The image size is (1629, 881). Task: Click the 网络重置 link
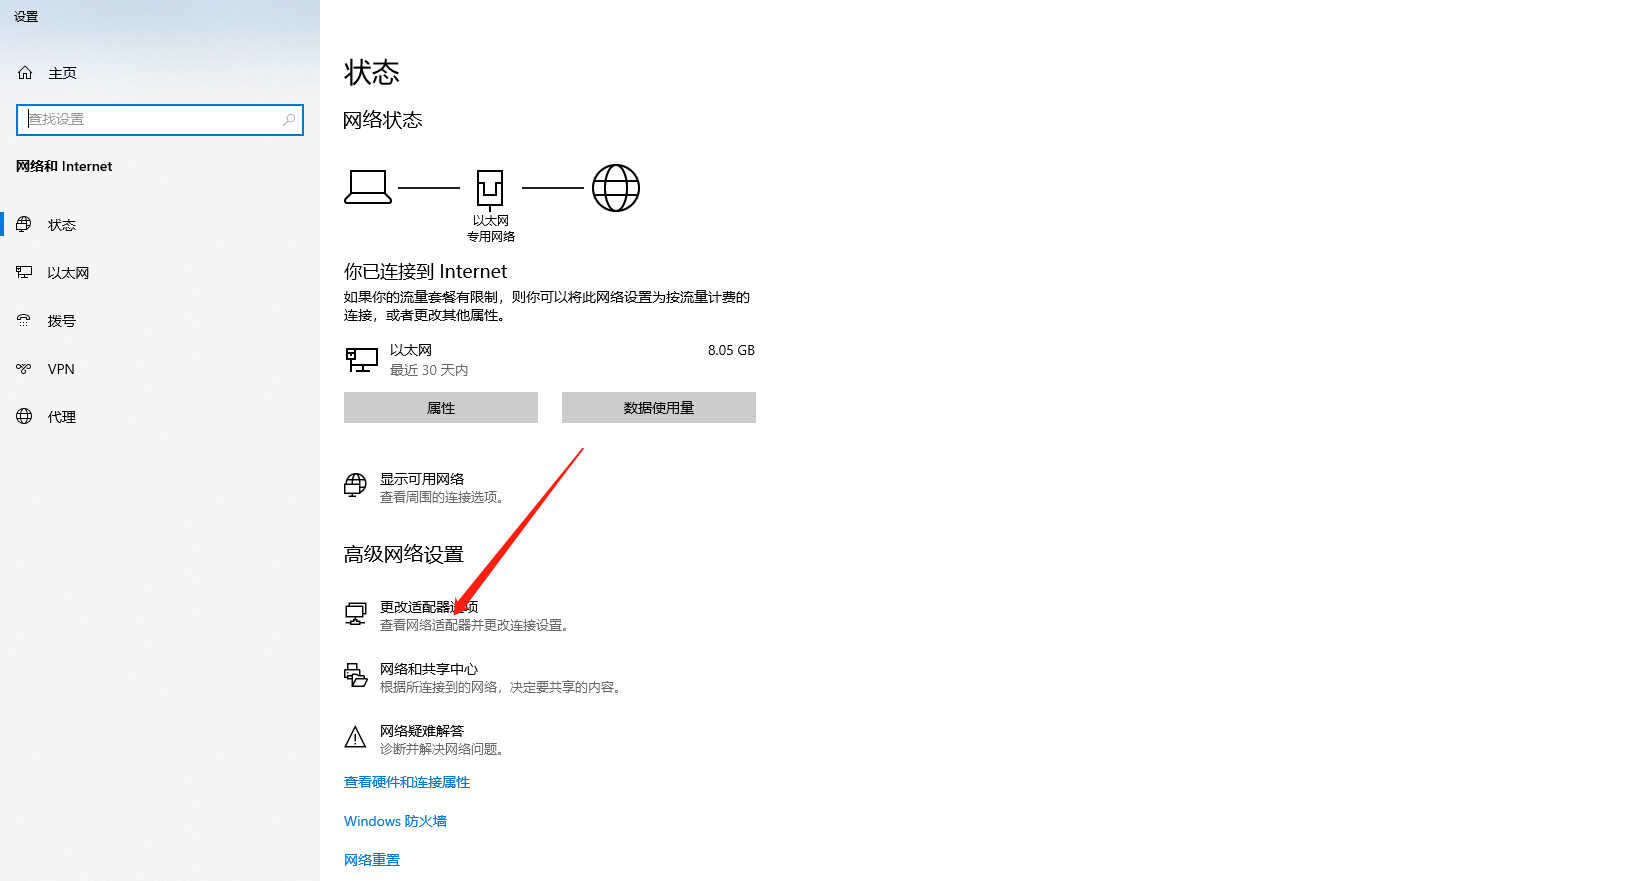[371, 860]
